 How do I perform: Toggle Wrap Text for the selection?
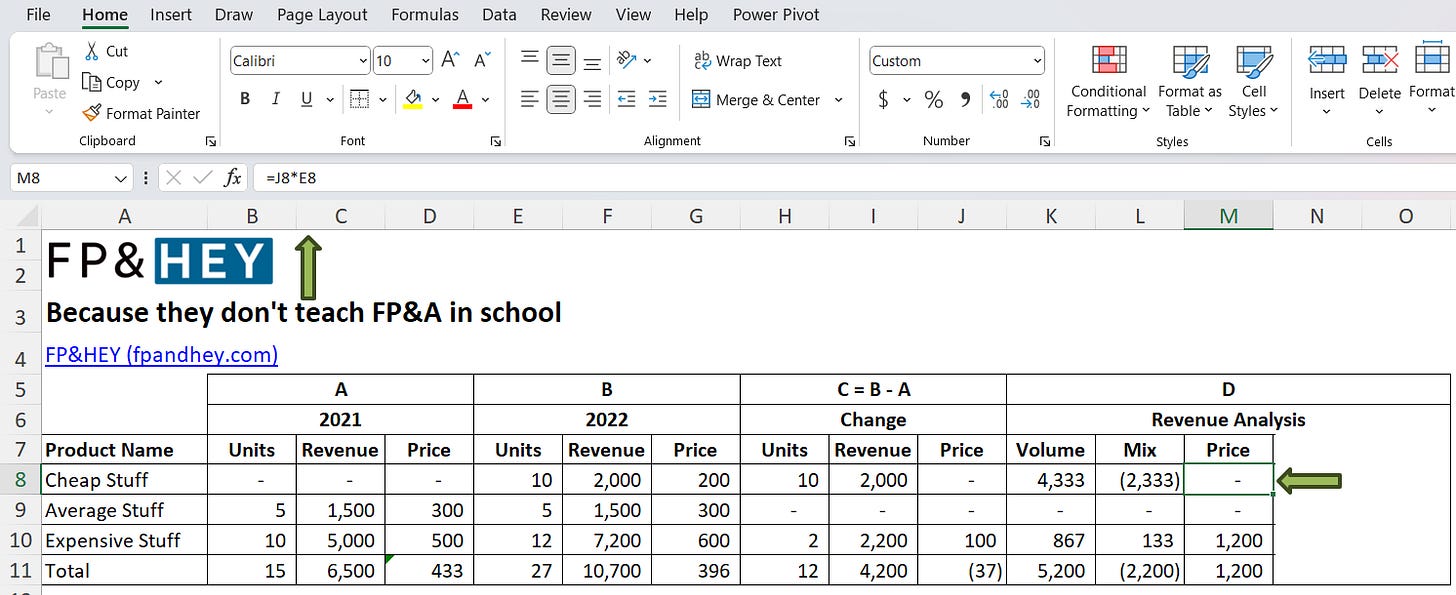(737, 61)
